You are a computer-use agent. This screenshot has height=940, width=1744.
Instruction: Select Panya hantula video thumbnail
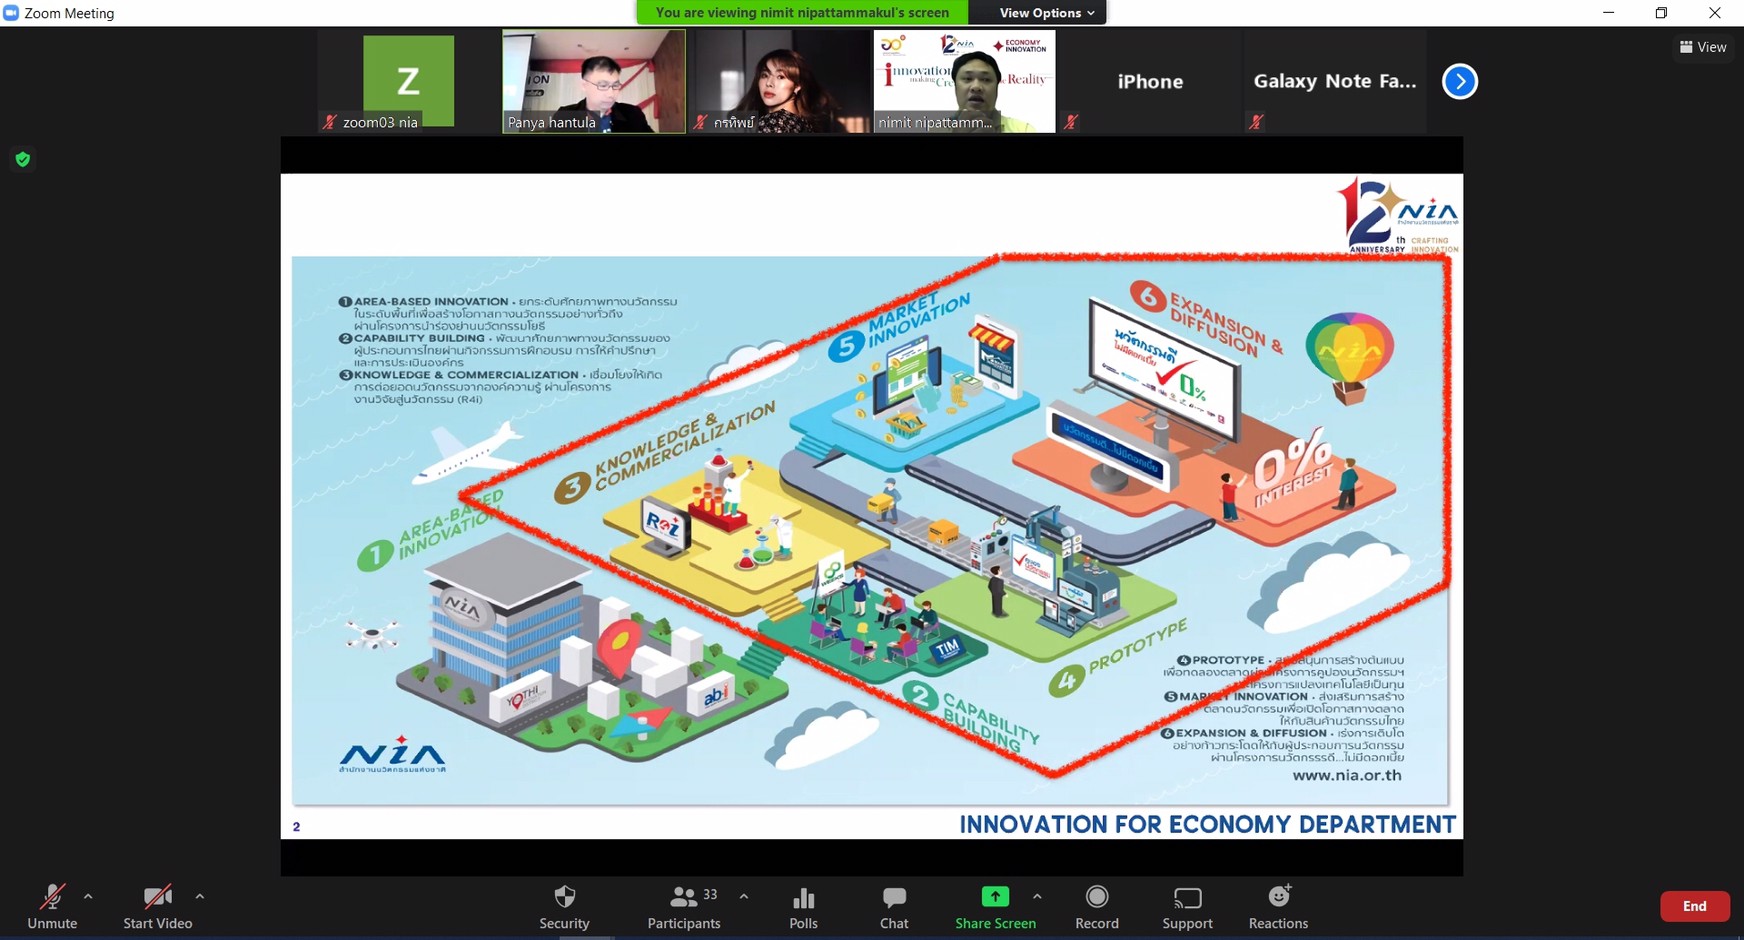click(x=594, y=81)
